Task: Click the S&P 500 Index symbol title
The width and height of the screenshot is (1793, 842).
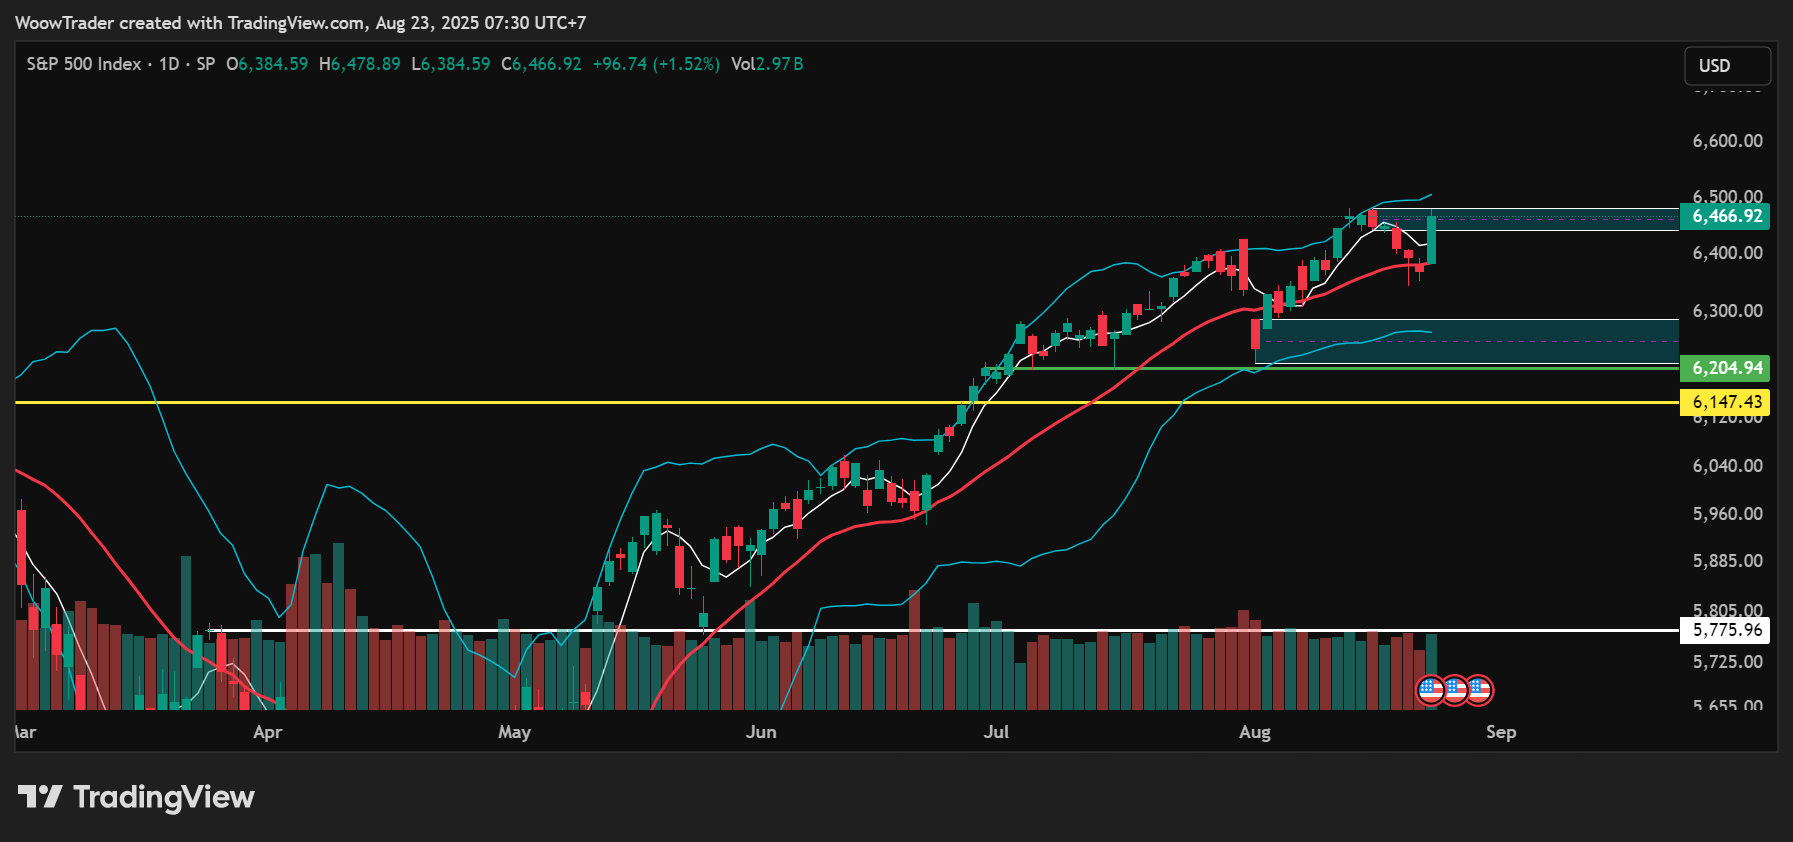Action: [x=84, y=64]
